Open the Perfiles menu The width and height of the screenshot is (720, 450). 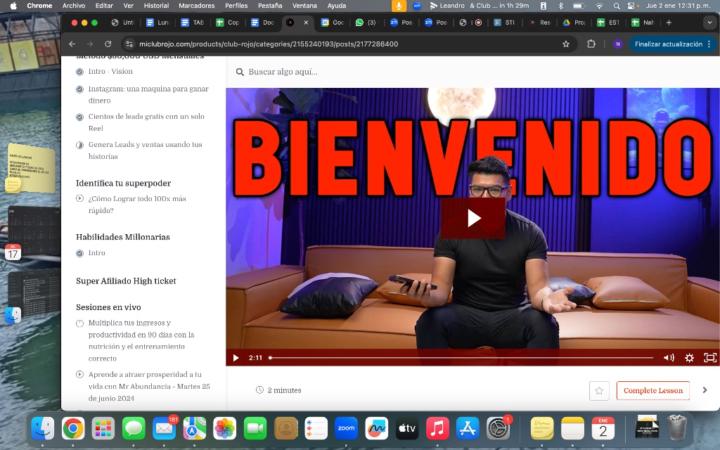(236, 6)
